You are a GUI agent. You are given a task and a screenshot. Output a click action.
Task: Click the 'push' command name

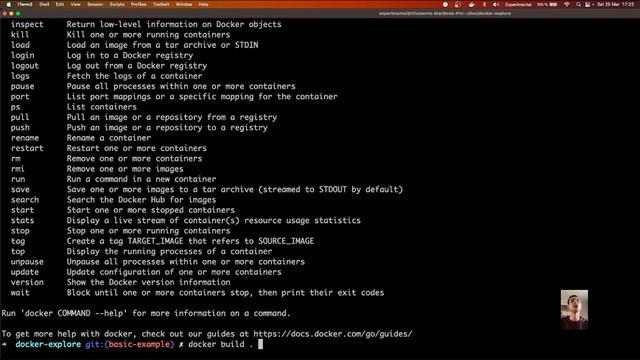tap(20, 128)
